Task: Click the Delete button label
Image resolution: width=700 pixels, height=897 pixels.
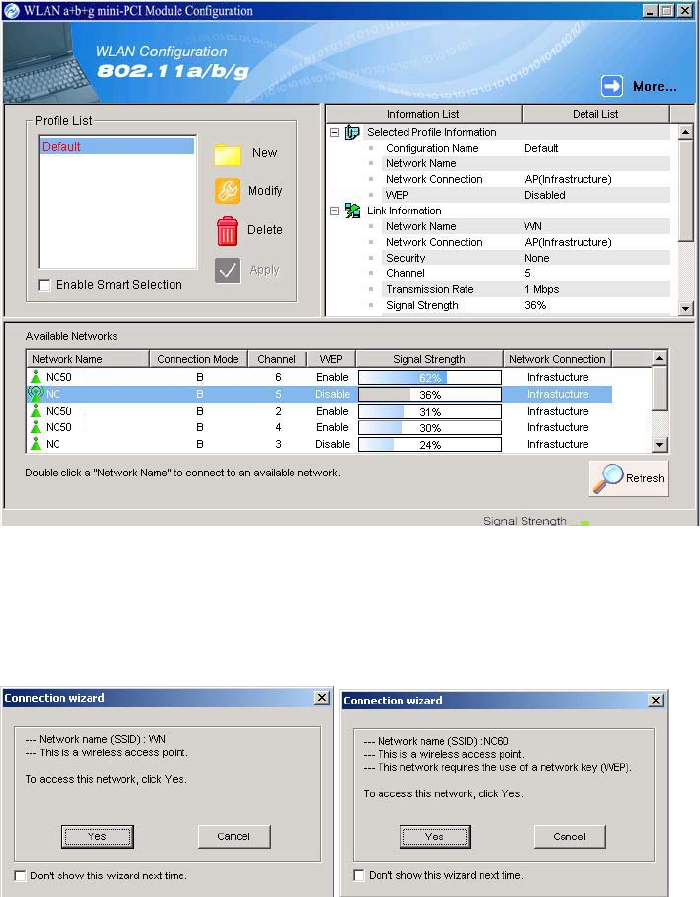Action: pos(265,229)
